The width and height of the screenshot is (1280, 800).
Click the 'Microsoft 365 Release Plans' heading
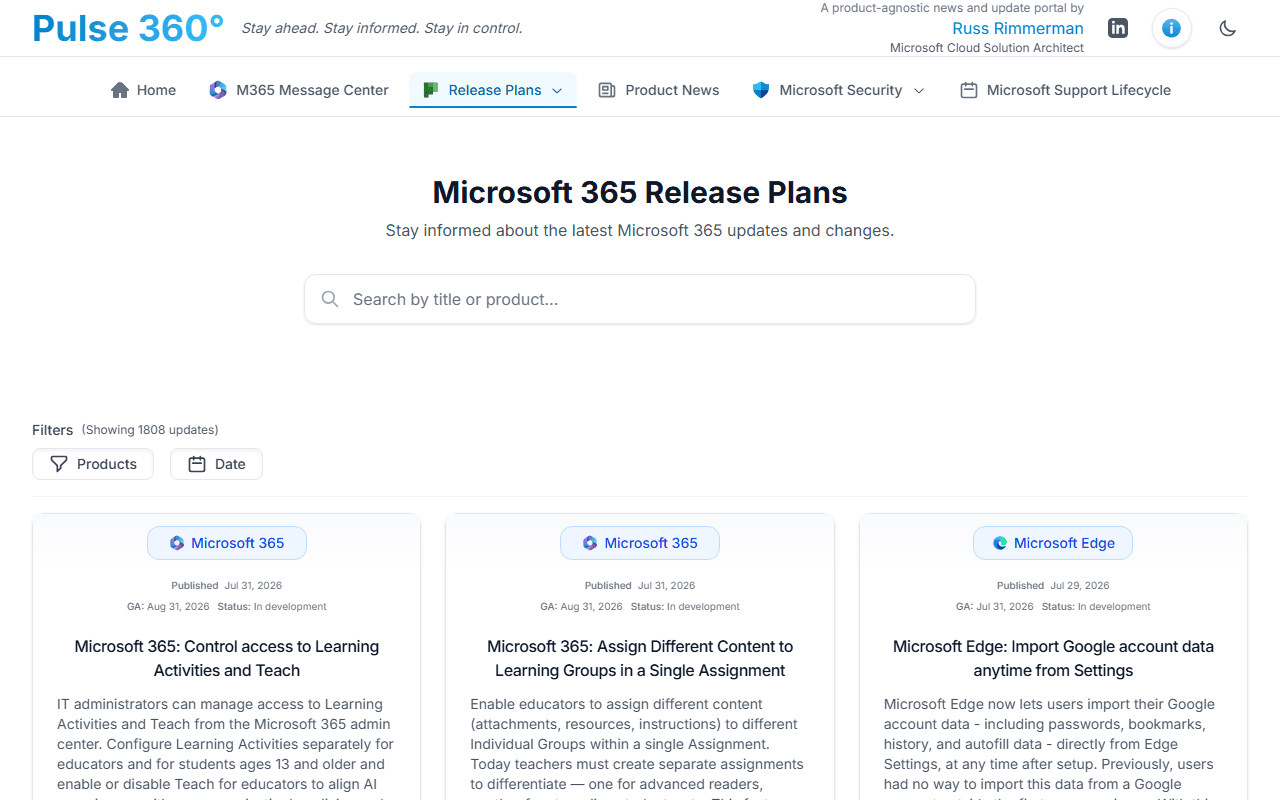tap(640, 192)
